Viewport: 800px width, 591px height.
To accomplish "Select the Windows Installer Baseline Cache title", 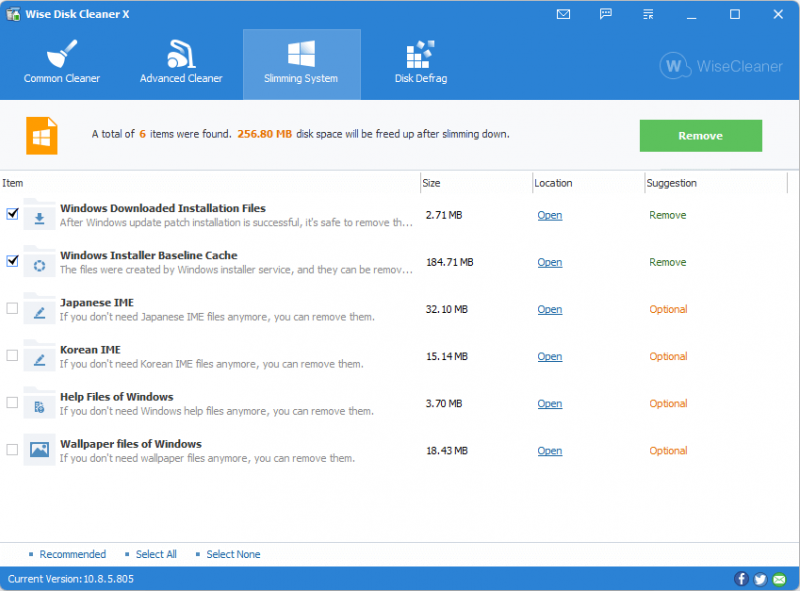I will coord(149,255).
